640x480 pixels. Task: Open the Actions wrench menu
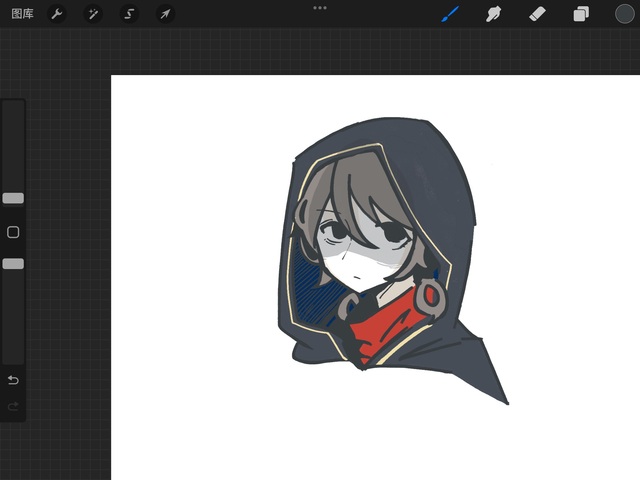[x=57, y=14]
